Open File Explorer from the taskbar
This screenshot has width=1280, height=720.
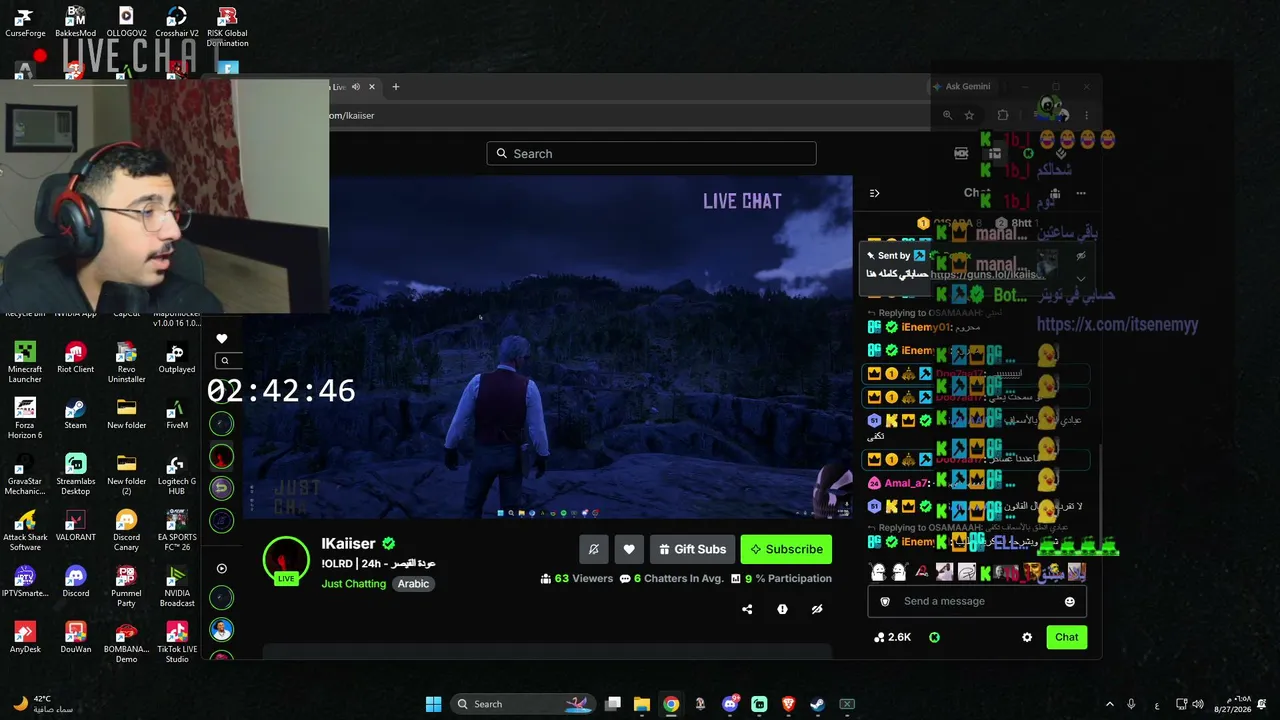(642, 704)
